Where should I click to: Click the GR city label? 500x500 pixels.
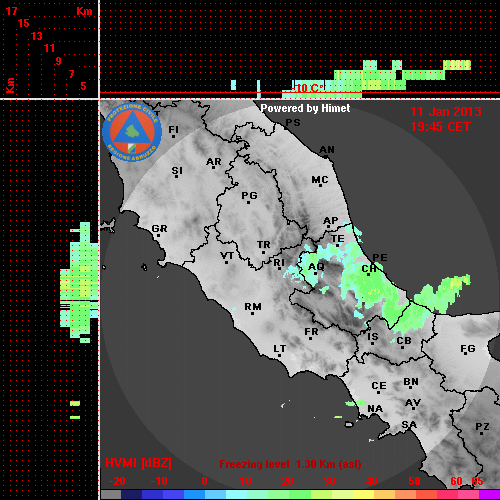(x=159, y=229)
